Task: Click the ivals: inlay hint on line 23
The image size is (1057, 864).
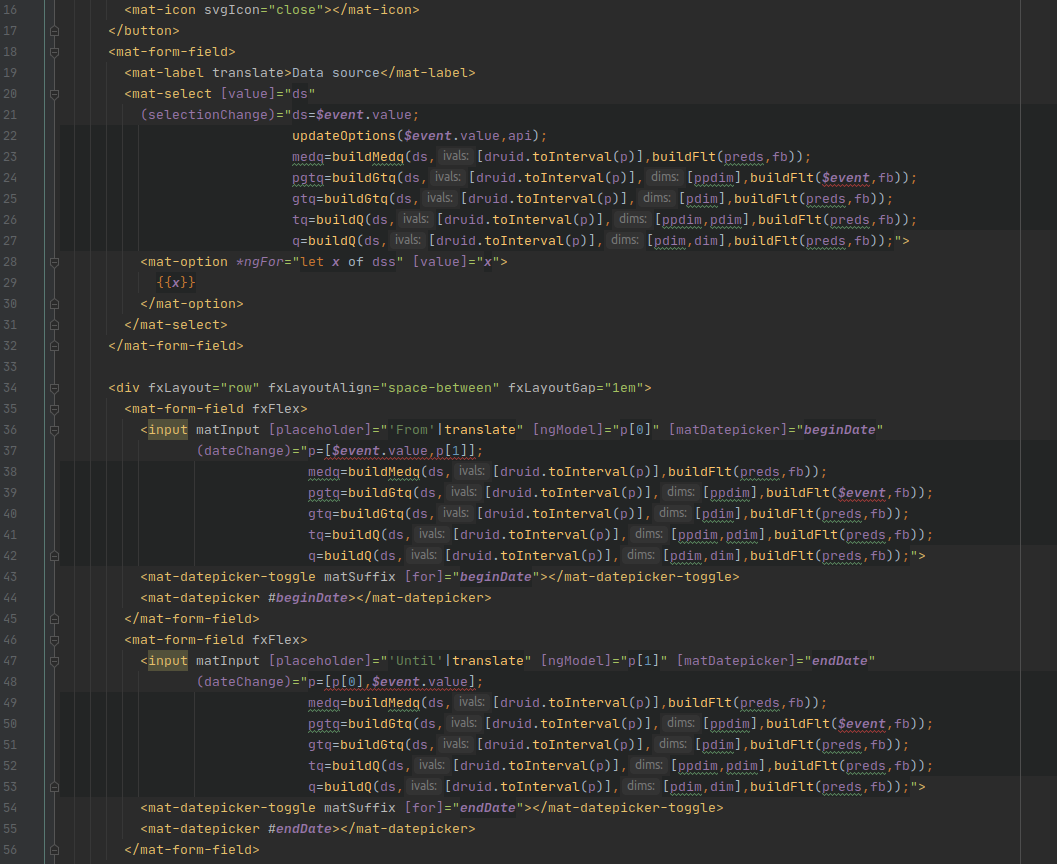Action: 456,156
